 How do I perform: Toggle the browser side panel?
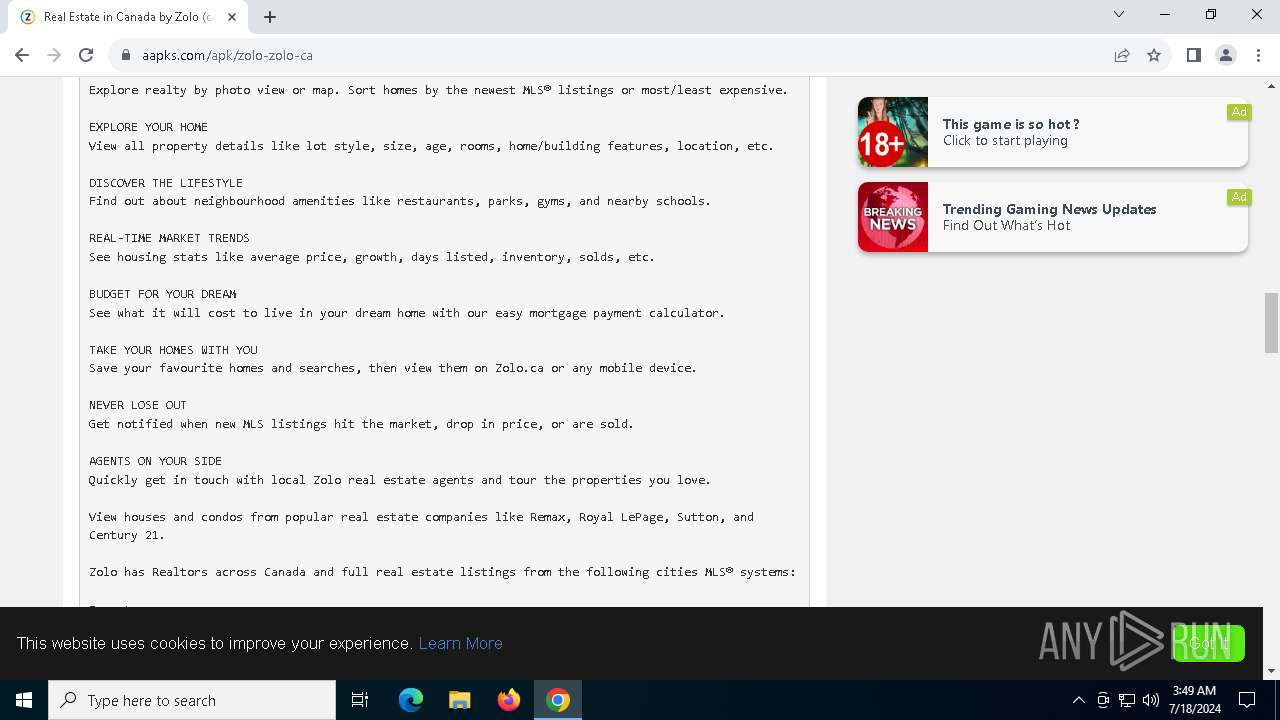click(x=1193, y=55)
